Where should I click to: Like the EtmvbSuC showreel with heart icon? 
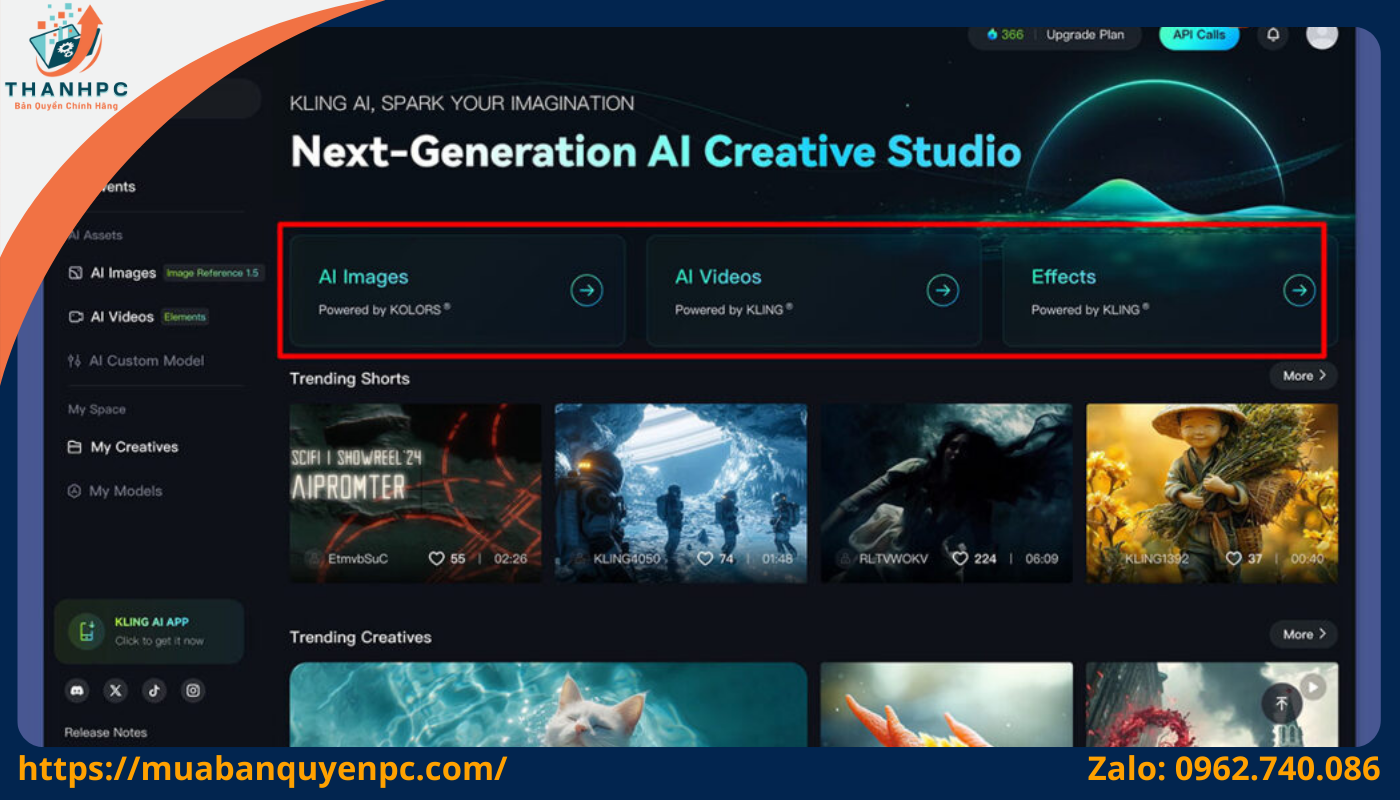pyautogui.click(x=436, y=558)
